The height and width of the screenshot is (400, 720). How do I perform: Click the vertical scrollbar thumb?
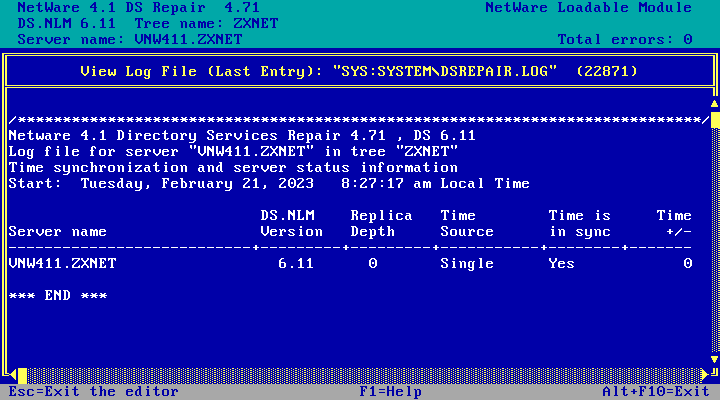[715, 119]
